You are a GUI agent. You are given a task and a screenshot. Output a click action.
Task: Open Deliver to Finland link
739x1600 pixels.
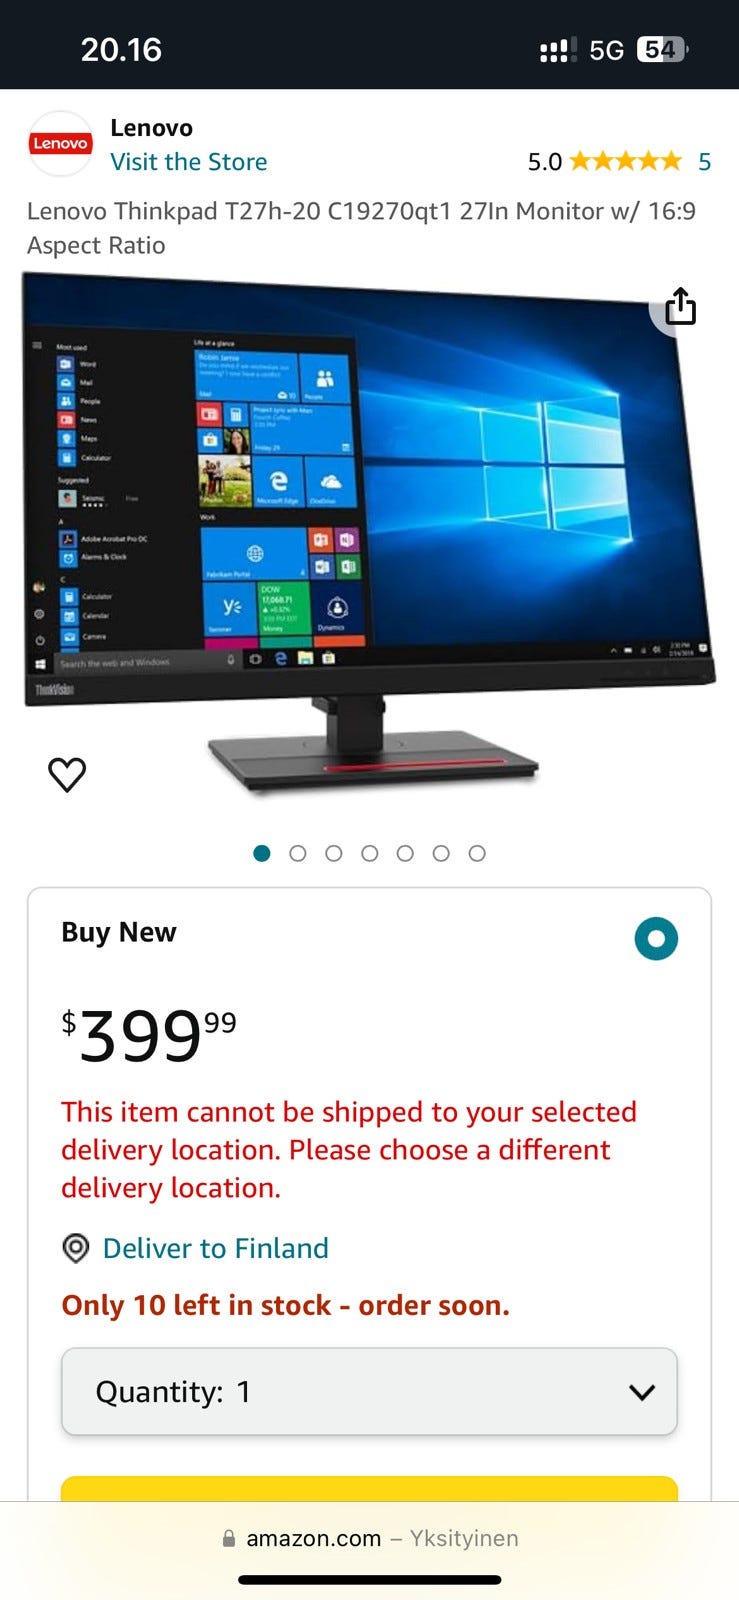pos(215,1248)
